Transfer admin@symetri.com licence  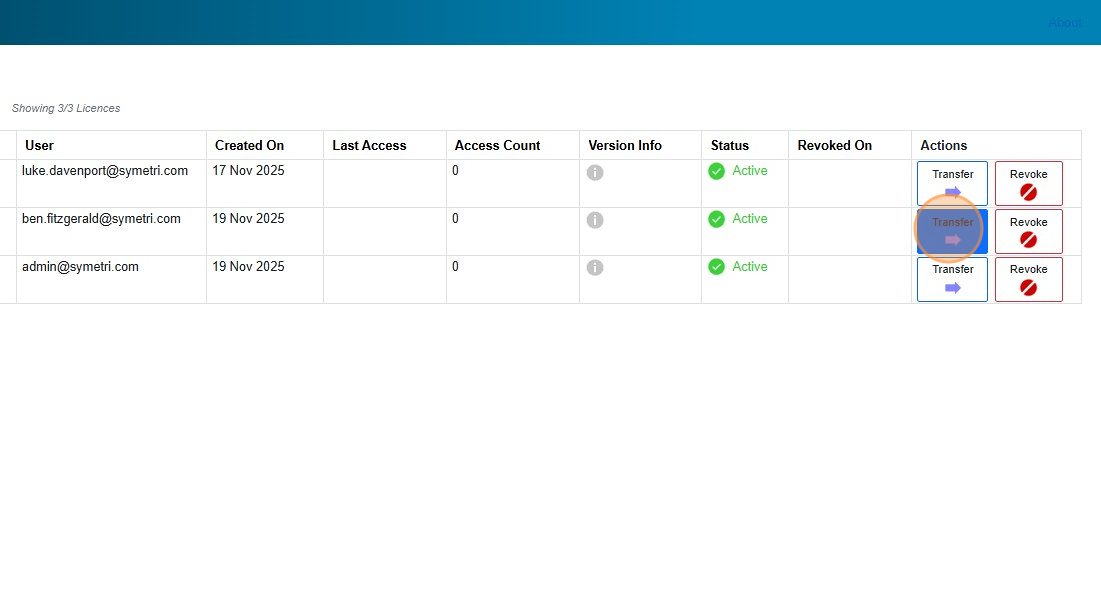click(x=952, y=279)
